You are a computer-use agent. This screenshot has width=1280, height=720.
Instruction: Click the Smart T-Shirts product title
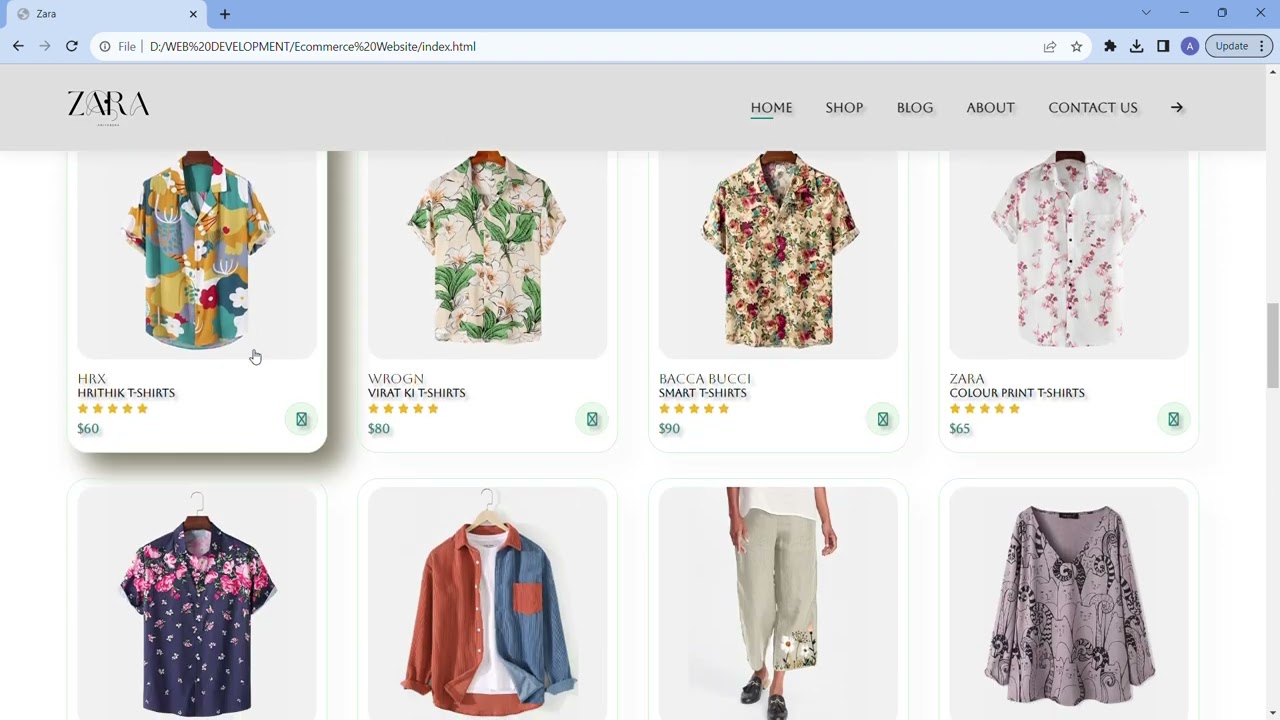click(703, 393)
